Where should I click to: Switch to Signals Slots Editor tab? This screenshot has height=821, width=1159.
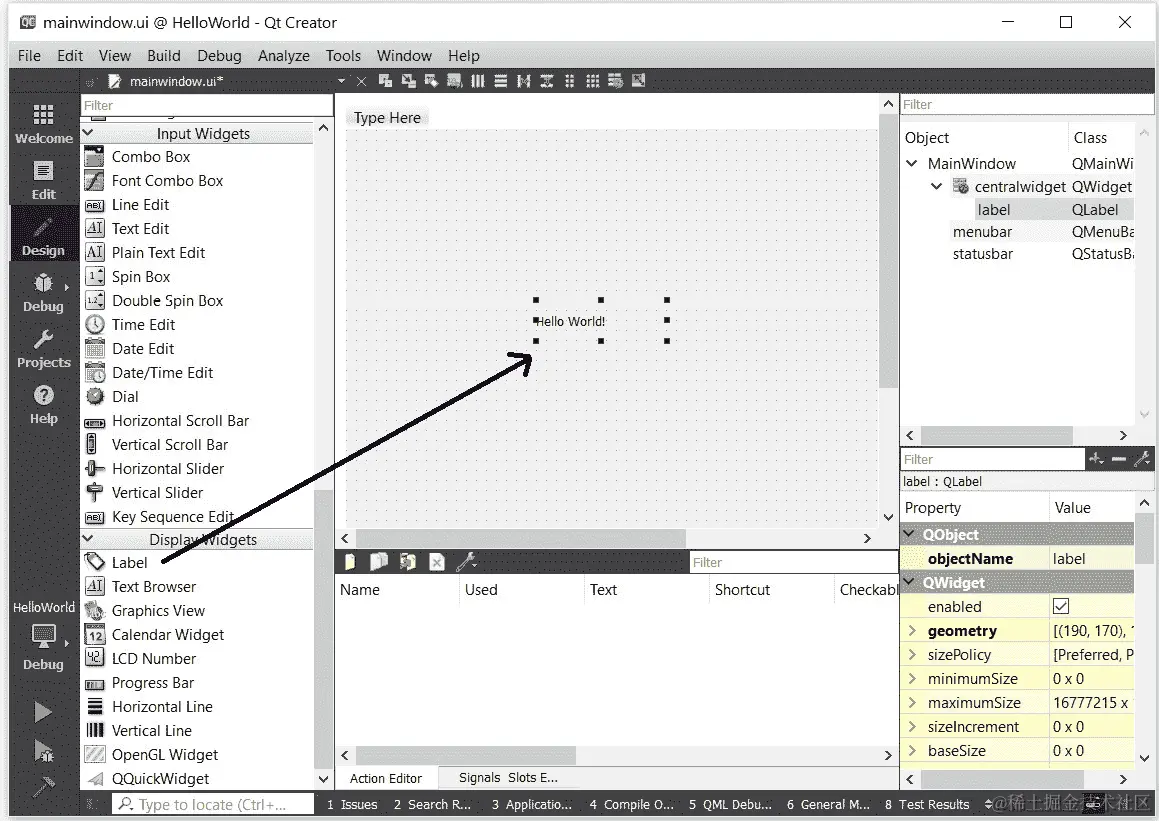(x=508, y=777)
